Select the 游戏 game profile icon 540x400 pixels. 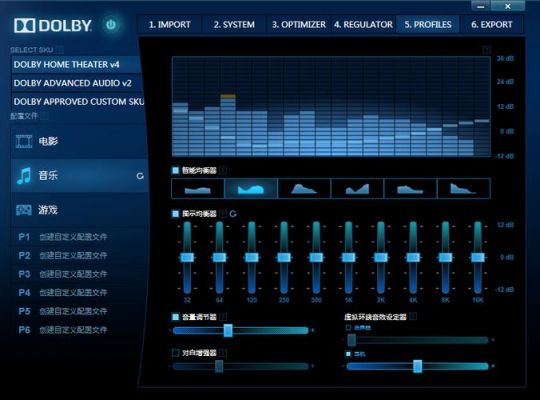(x=24, y=210)
